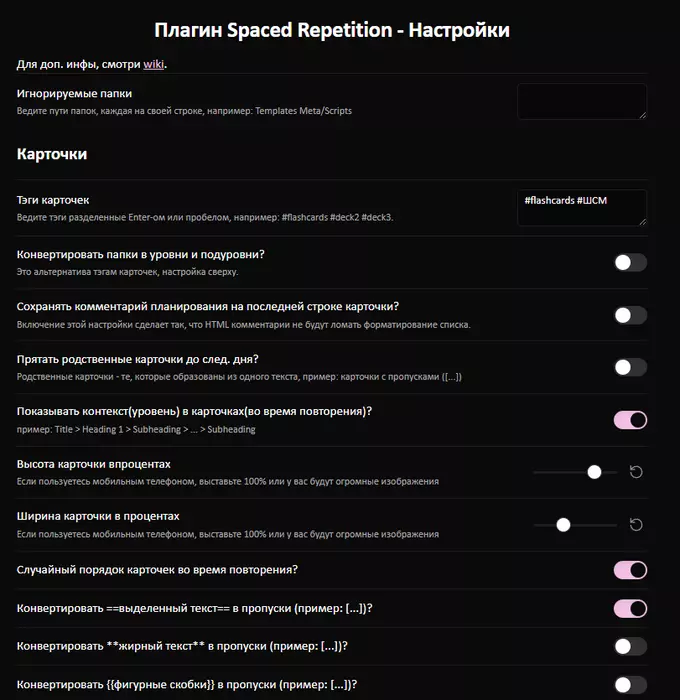Click the Карточки section heading
This screenshot has height=700, width=680.
click(x=52, y=154)
